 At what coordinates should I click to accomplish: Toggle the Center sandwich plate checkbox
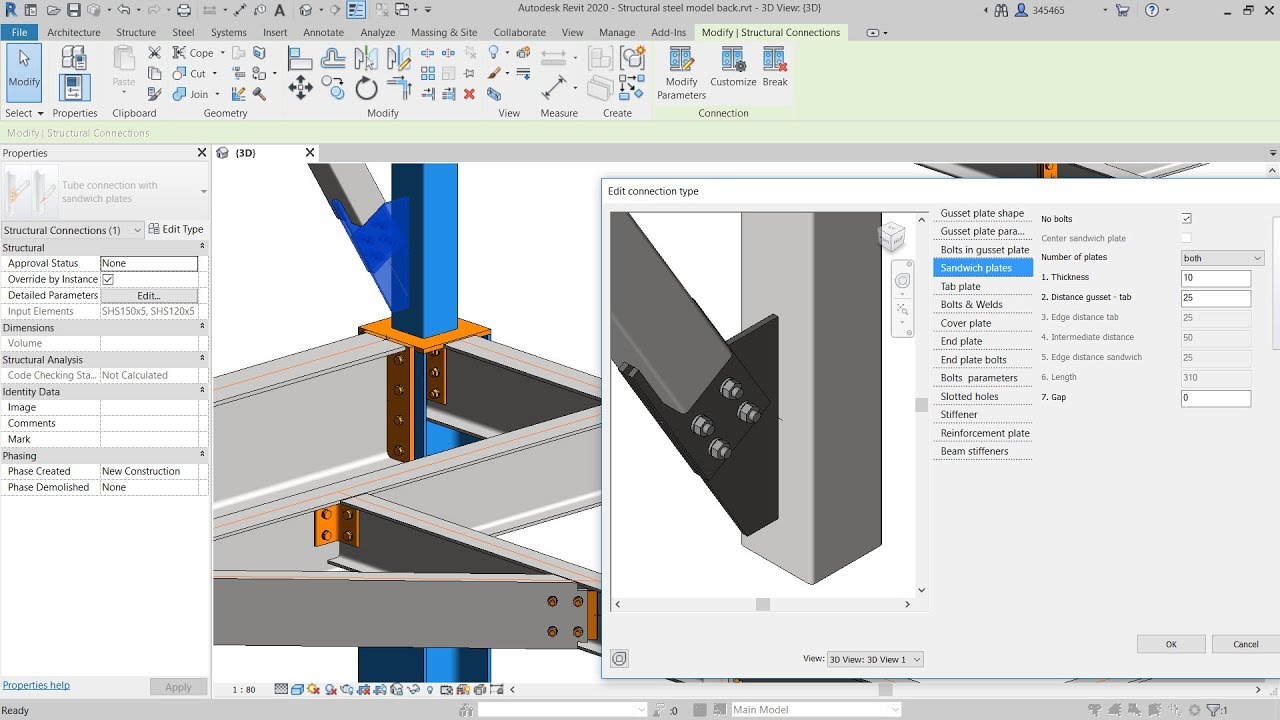1186,238
